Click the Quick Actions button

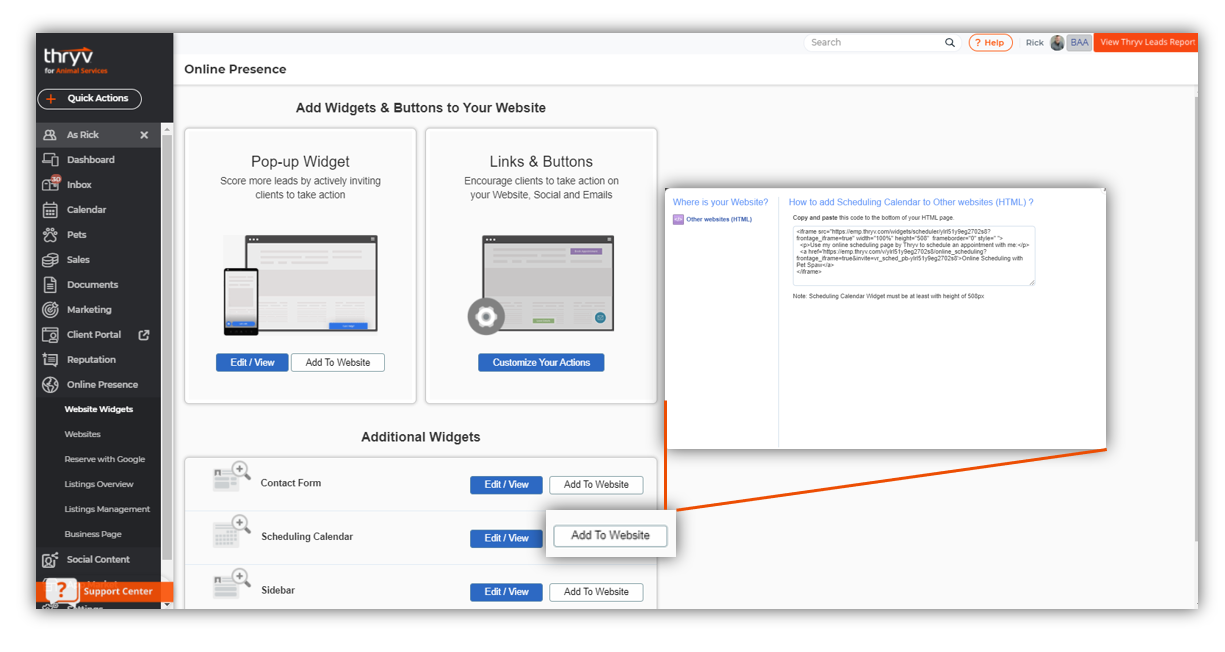pyautogui.click(x=89, y=99)
